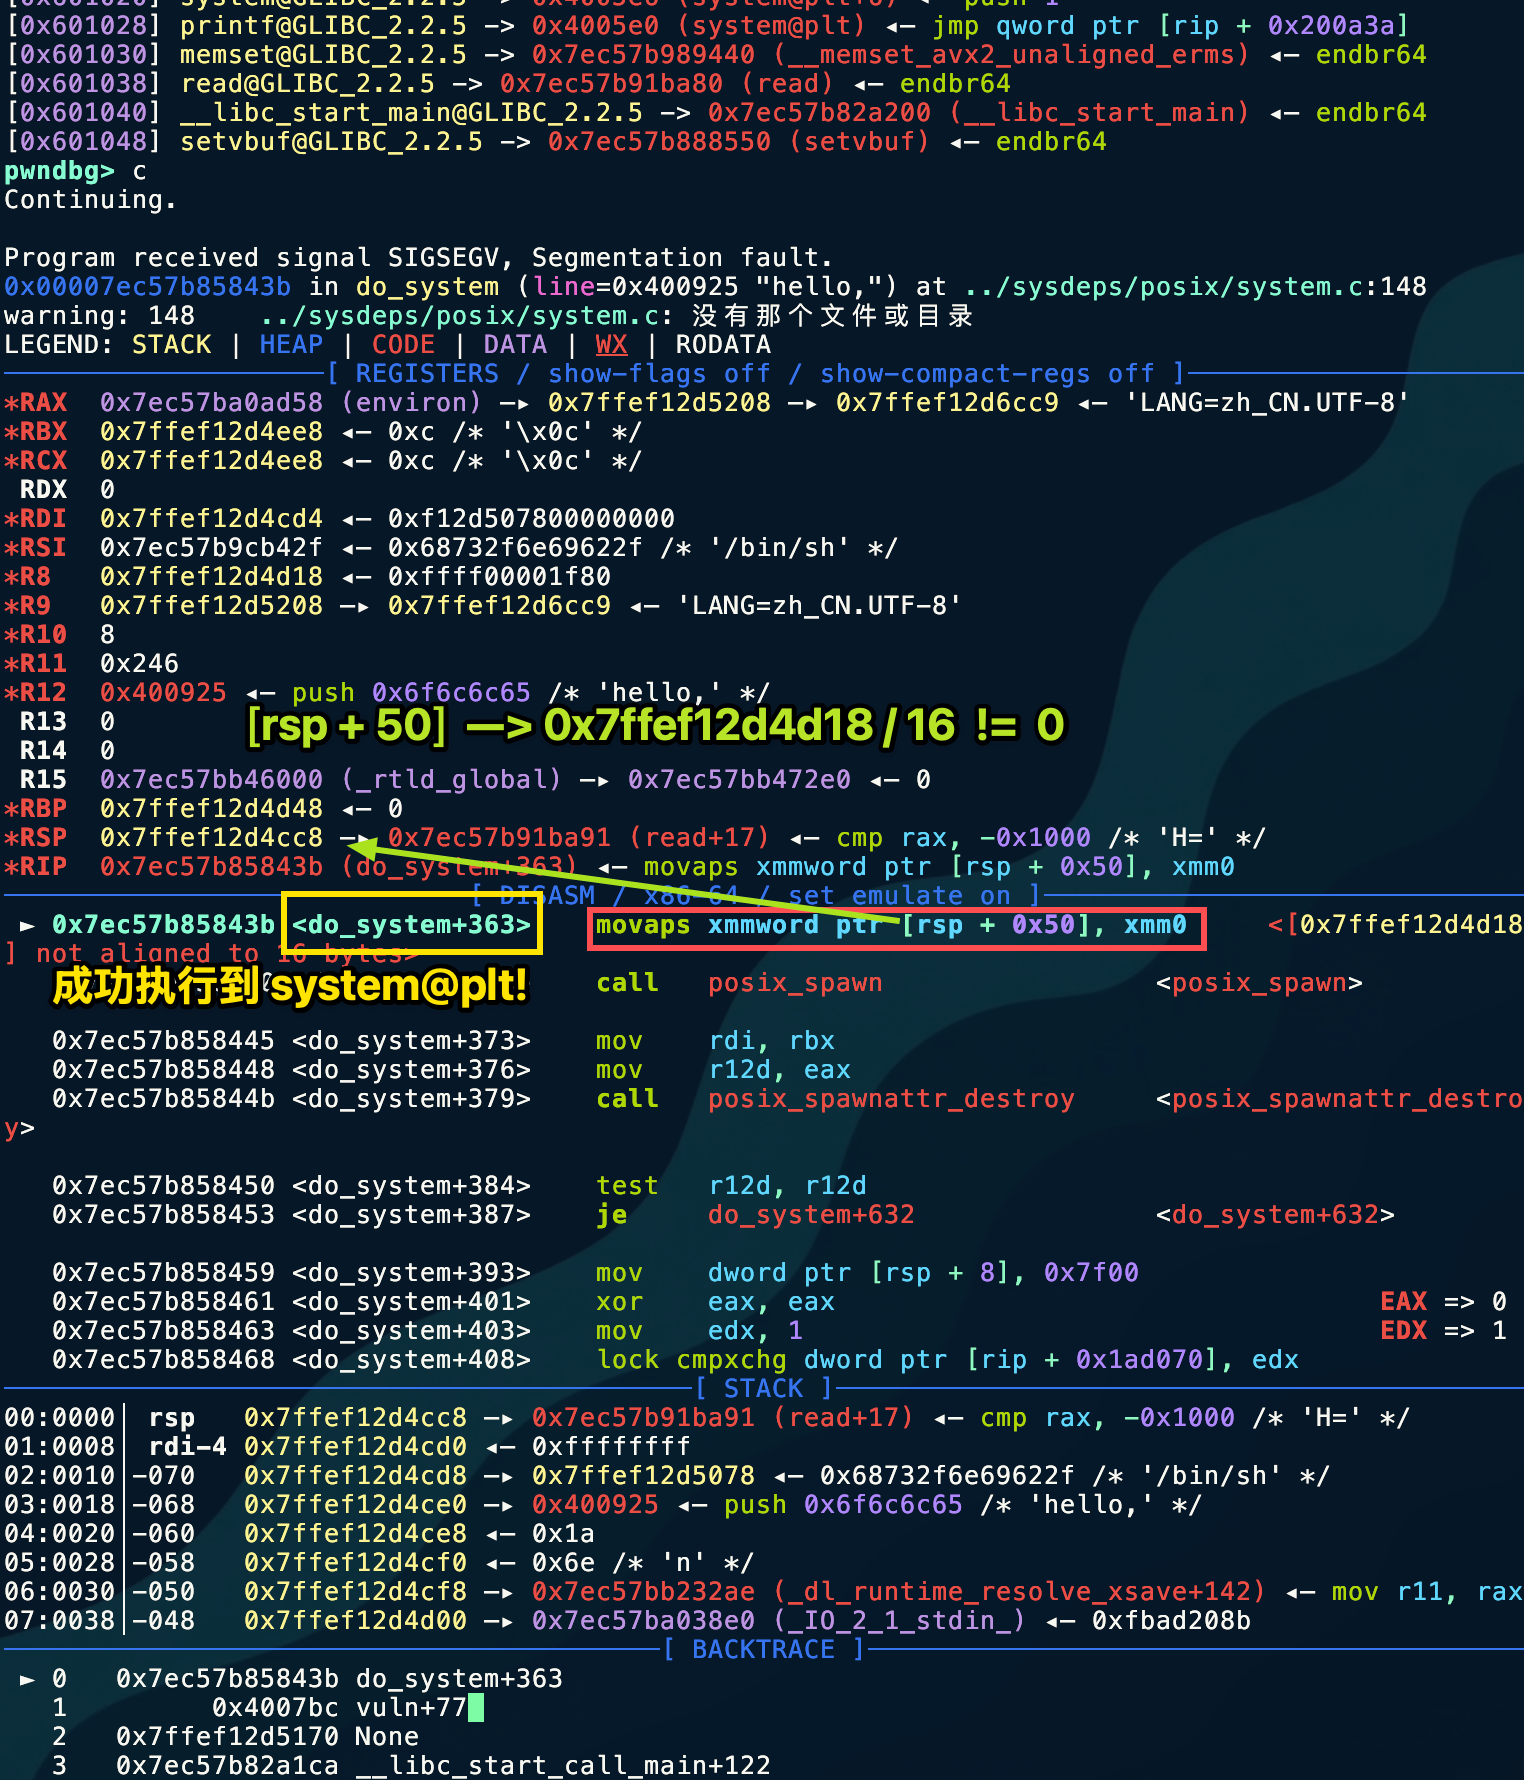Click the 'RDX' register label

coord(44,490)
